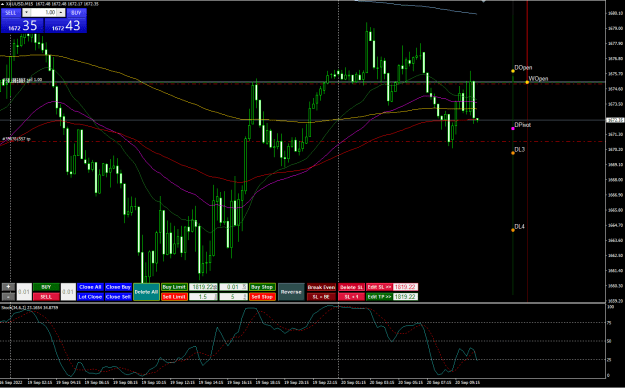Click the first 0.01 lot size box
Viewport: 625px width, 388px height.
coord(24,292)
